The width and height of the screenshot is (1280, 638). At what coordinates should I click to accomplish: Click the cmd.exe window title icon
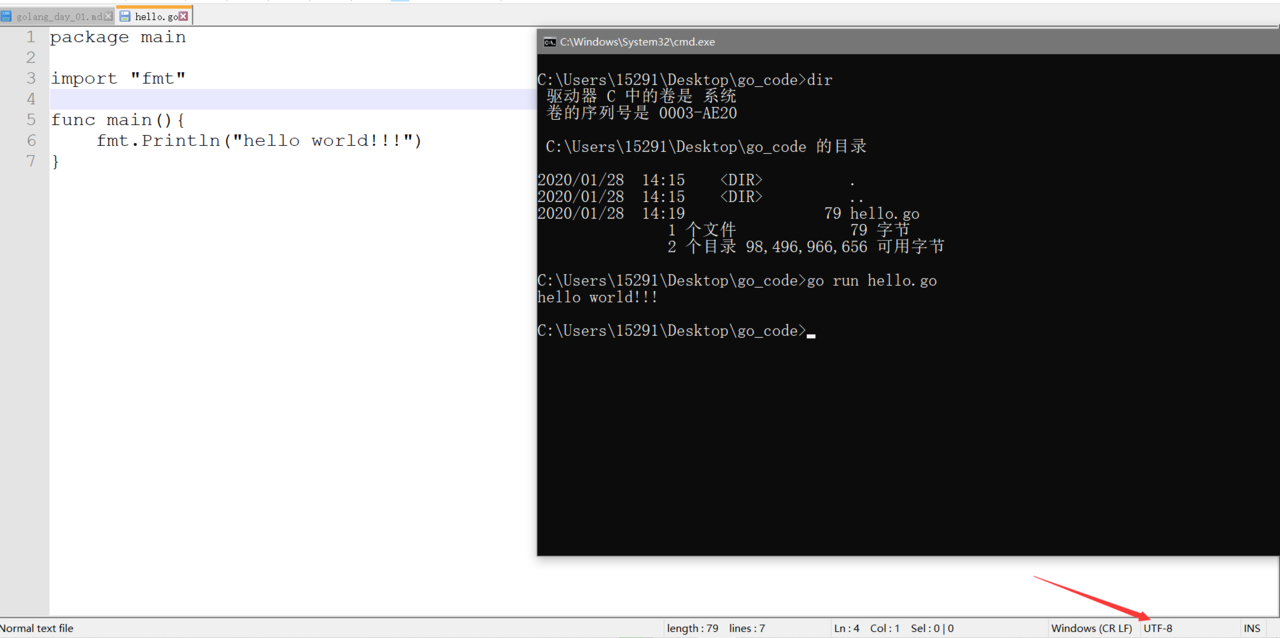[x=549, y=42]
